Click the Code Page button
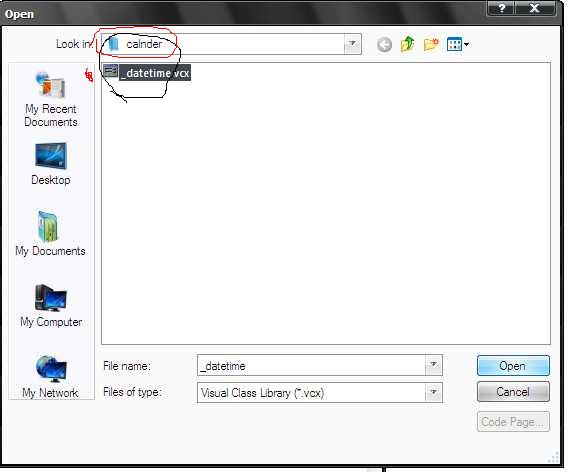 click(513, 421)
